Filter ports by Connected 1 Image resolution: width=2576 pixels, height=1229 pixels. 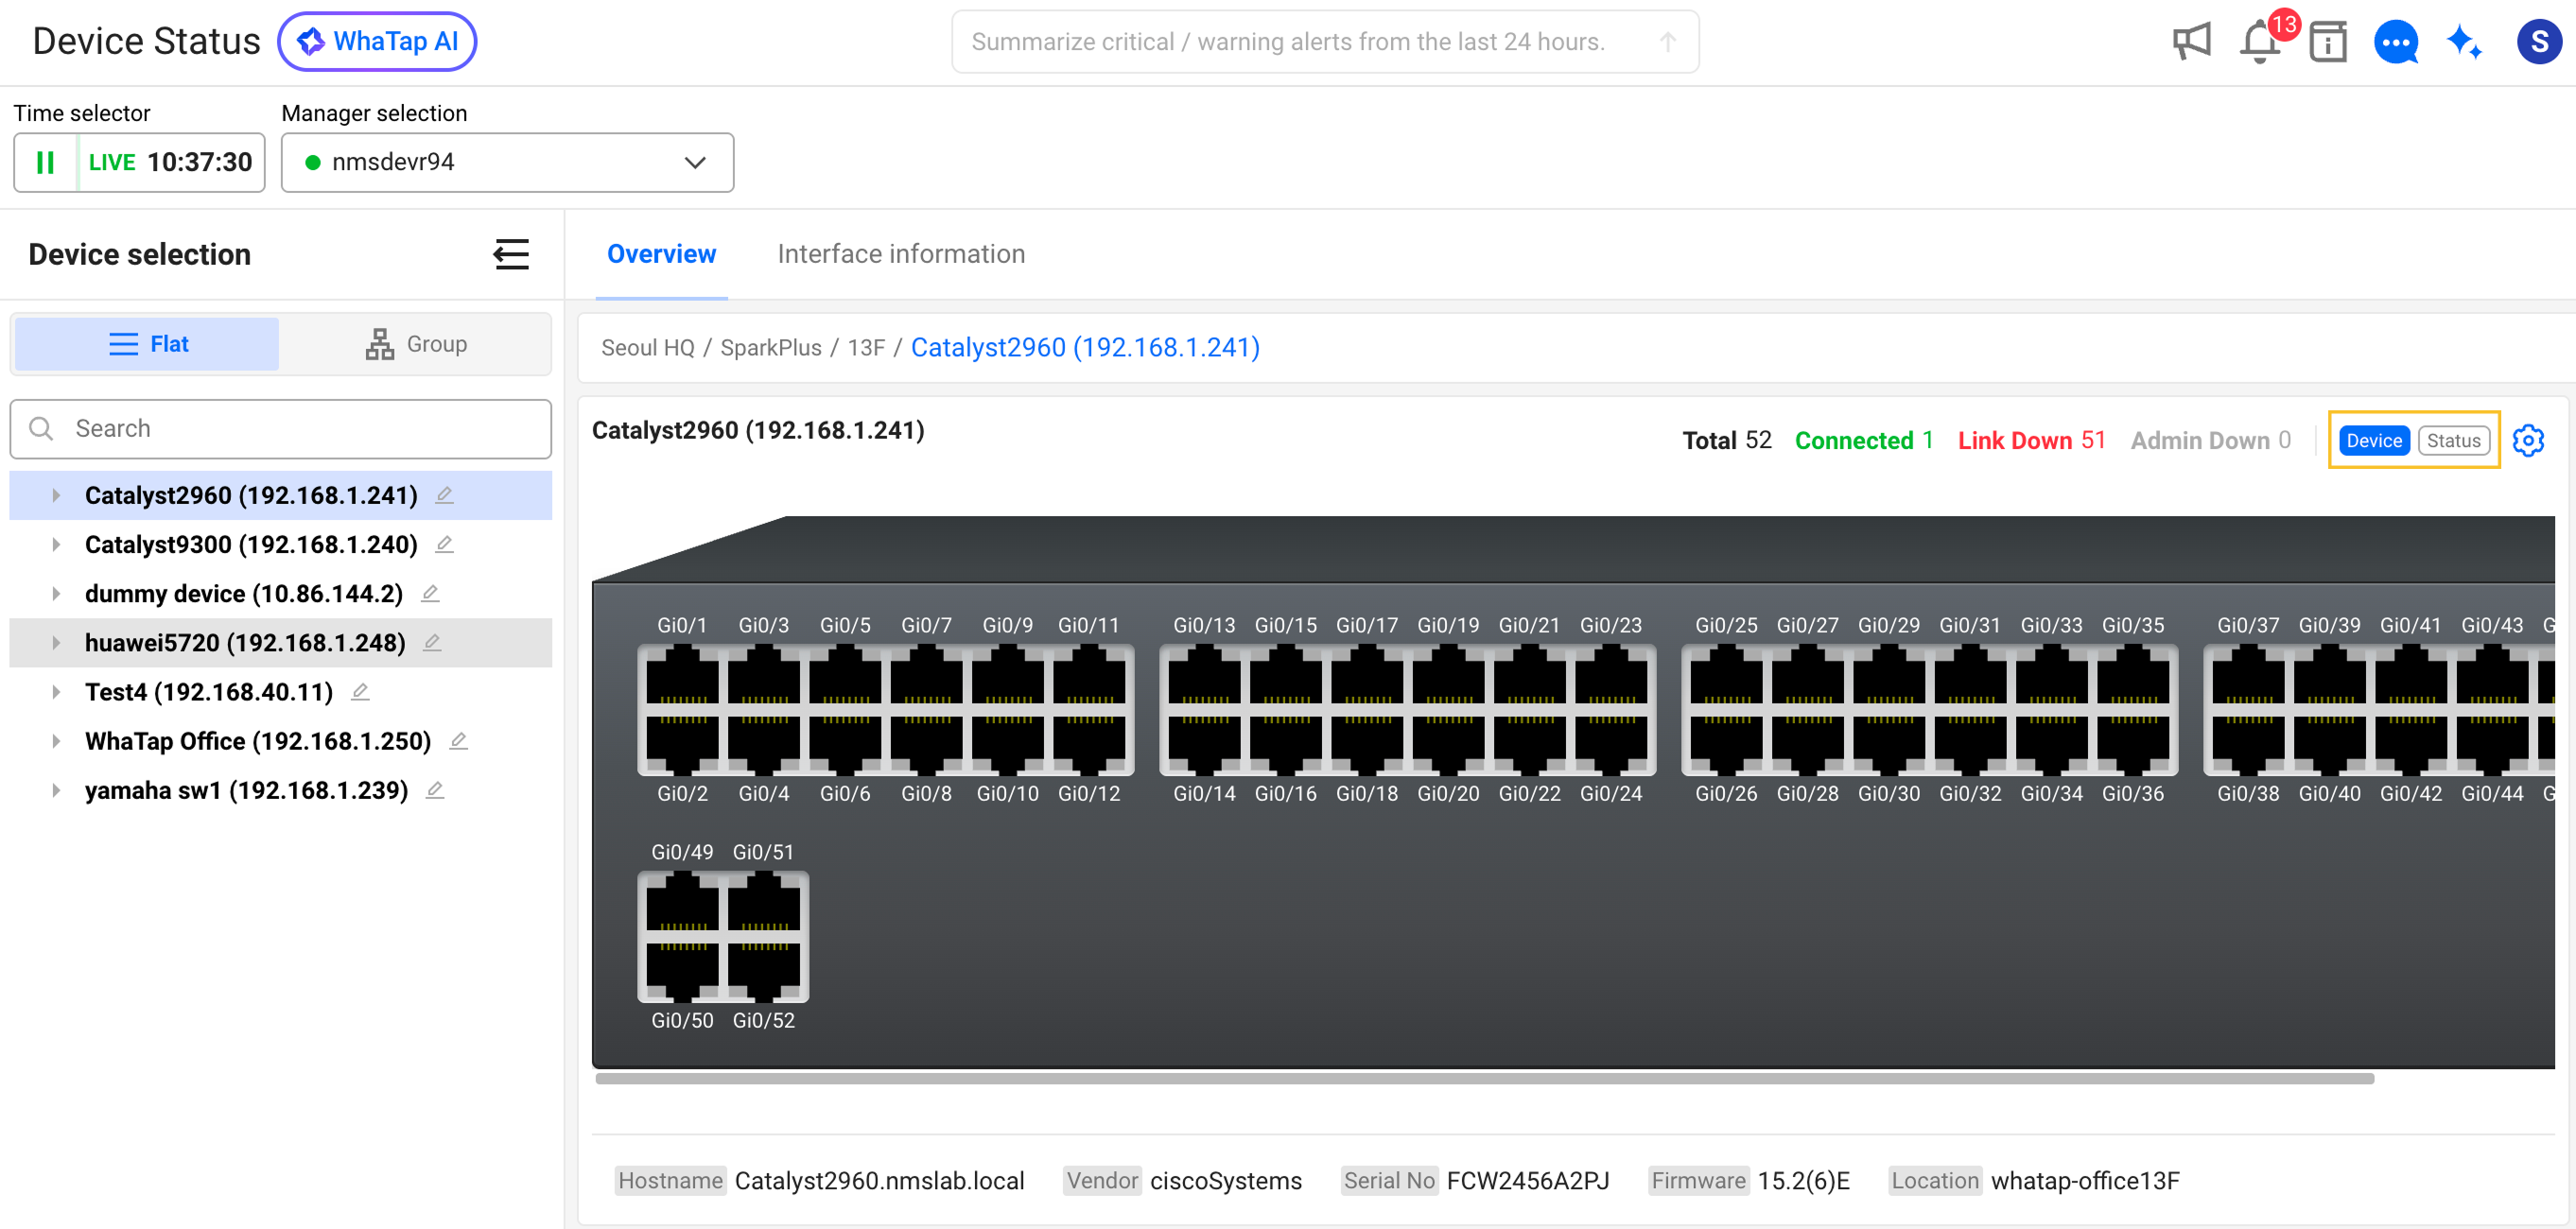[1863, 440]
